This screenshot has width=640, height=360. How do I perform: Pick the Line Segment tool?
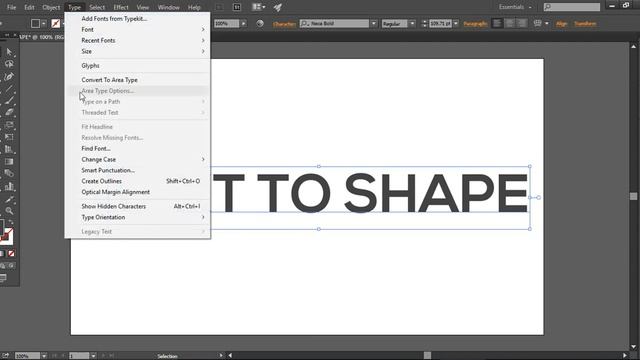(9, 89)
